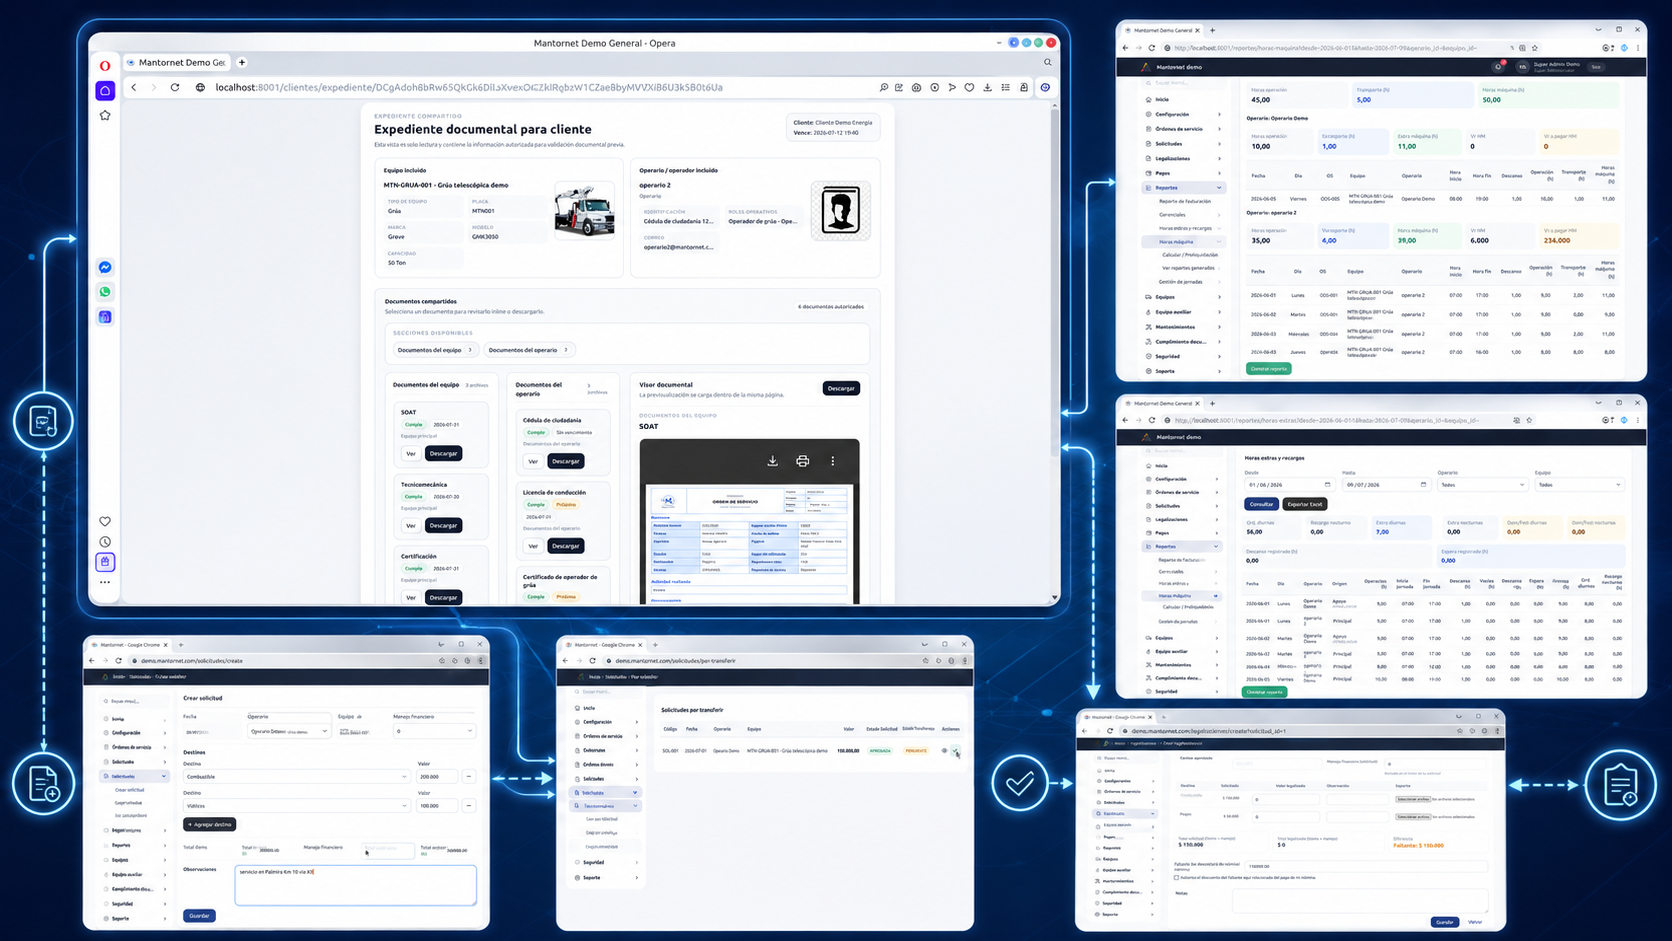1672x941 pixels.
Task: Click the Opera page vertical scrollbar
Action: 1054,281
